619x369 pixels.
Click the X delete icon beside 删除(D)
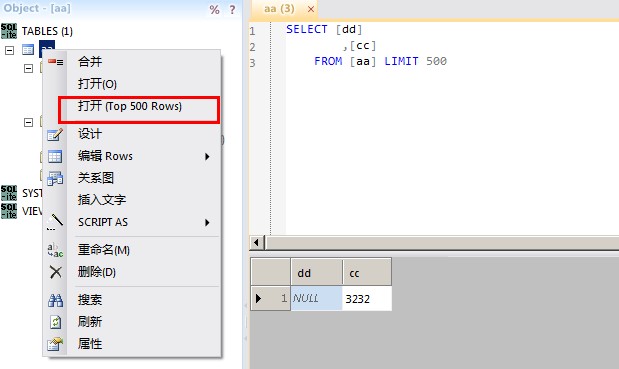coord(56,272)
